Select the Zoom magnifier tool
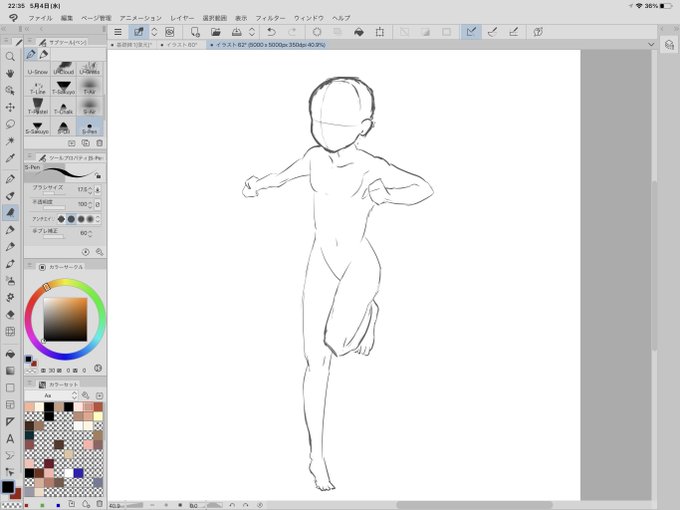 (10, 57)
